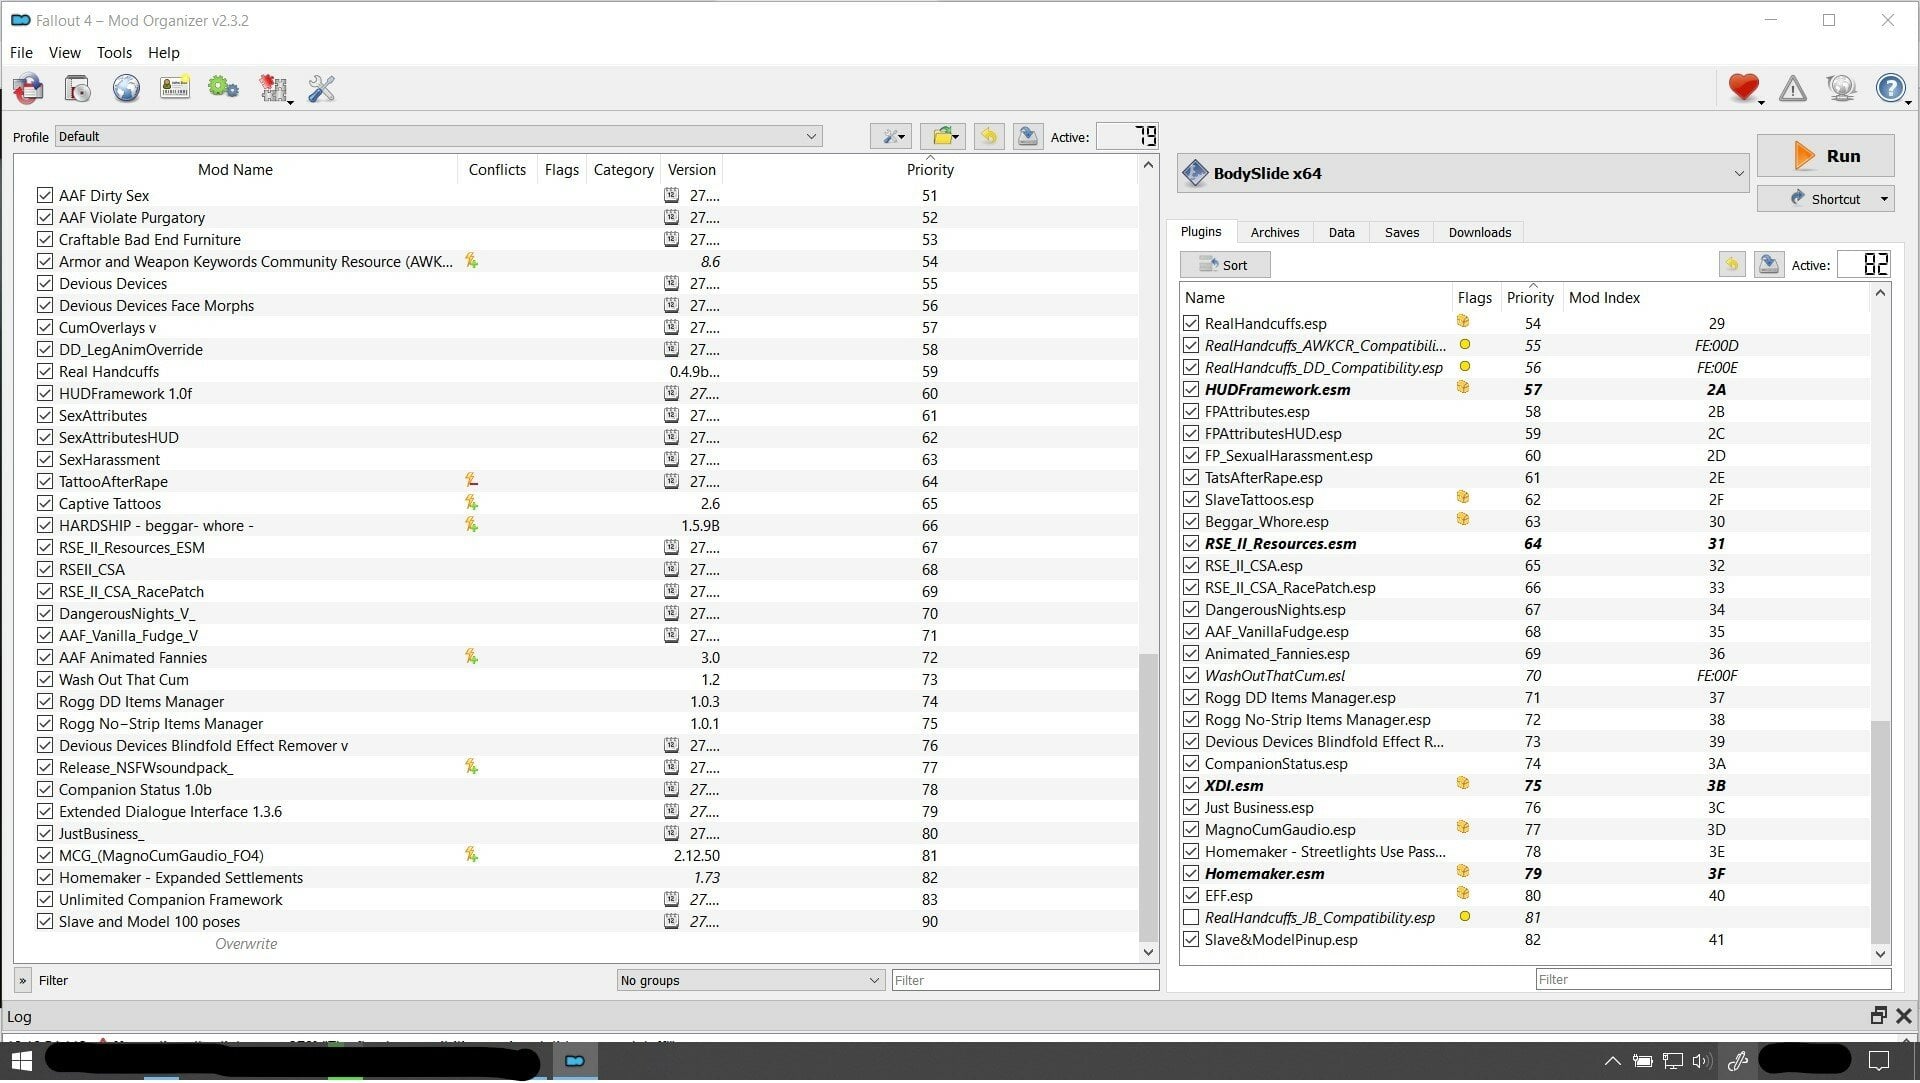
Task: Open the mod list options wrench dropdown
Action: (890, 137)
